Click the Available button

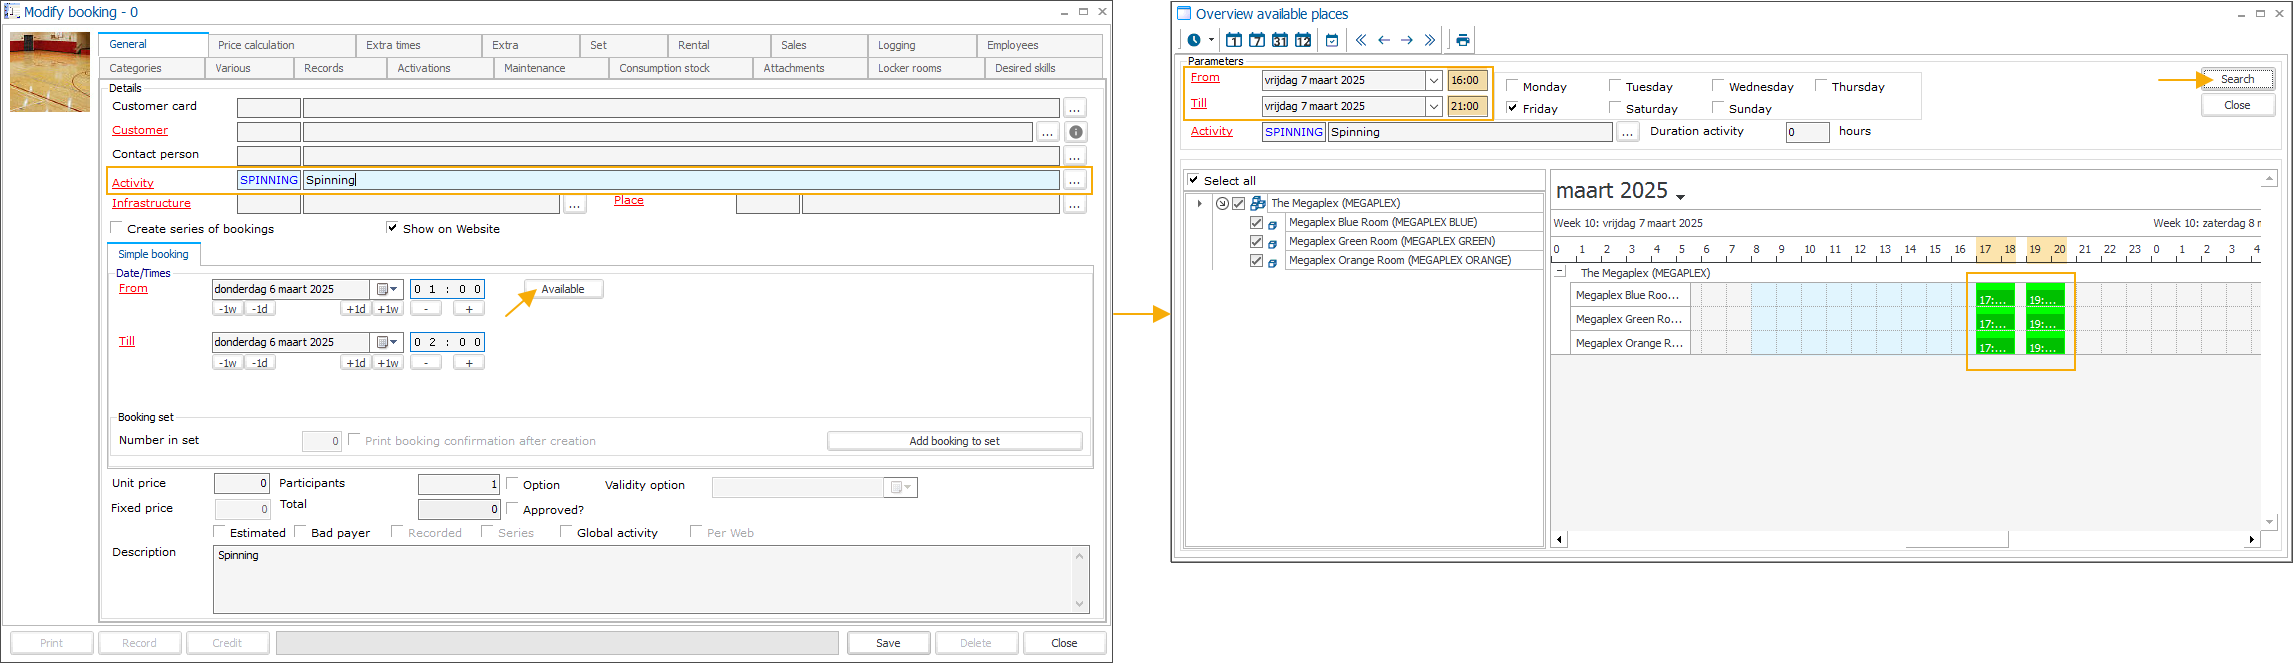click(x=563, y=289)
